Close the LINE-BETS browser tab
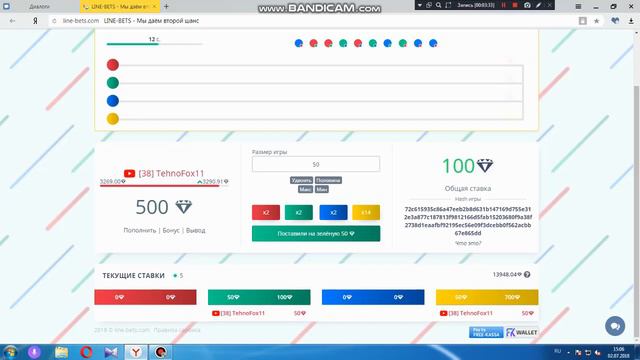 pyautogui.click(x=154, y=7)
